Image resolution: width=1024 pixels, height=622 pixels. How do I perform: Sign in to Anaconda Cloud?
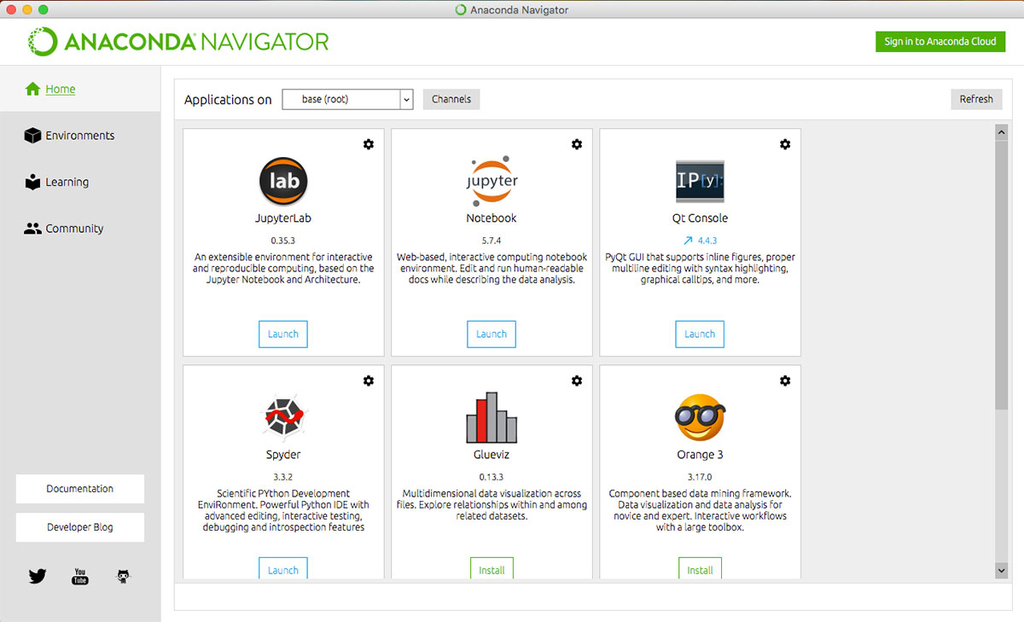coord(940,41)
